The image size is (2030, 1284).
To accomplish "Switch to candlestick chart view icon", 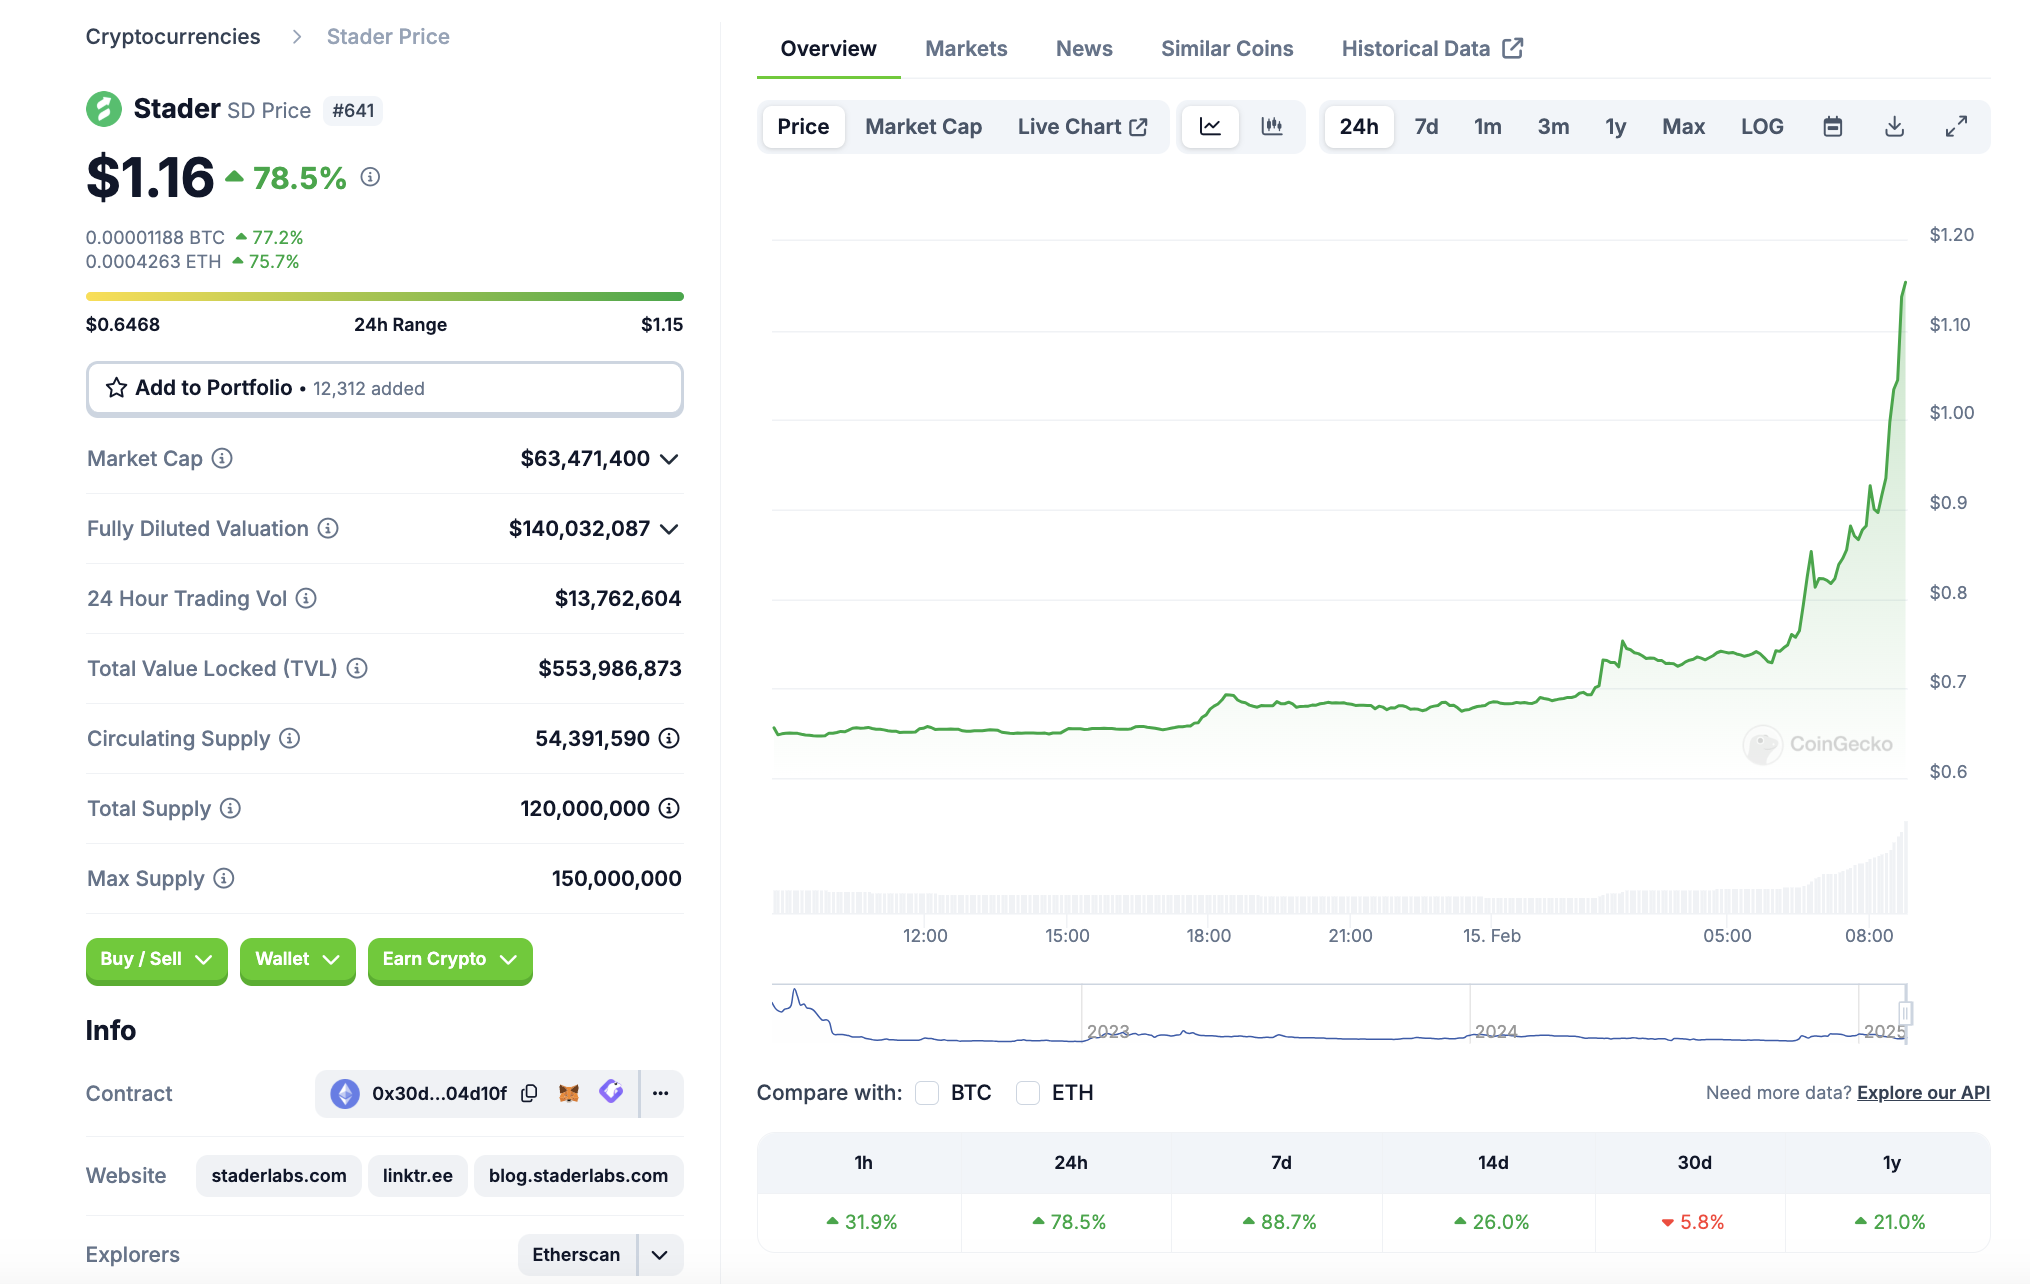I will [1272, 126].
